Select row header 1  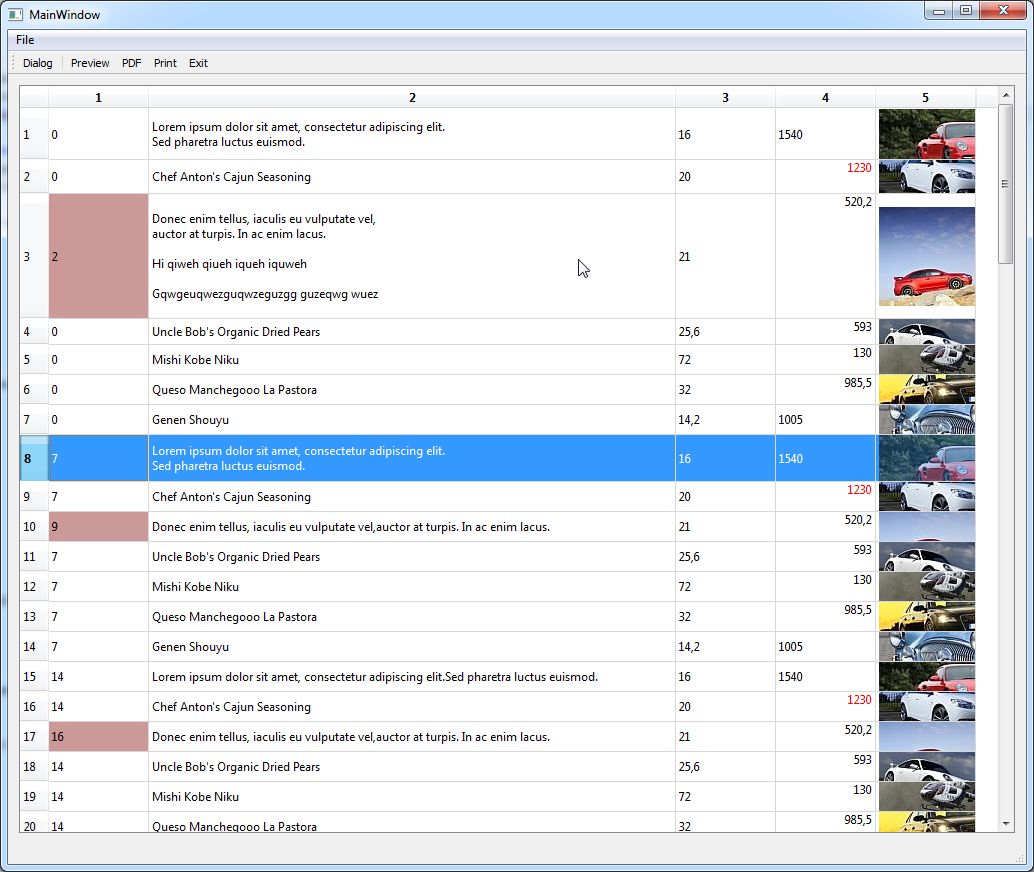tap(34, 135)
